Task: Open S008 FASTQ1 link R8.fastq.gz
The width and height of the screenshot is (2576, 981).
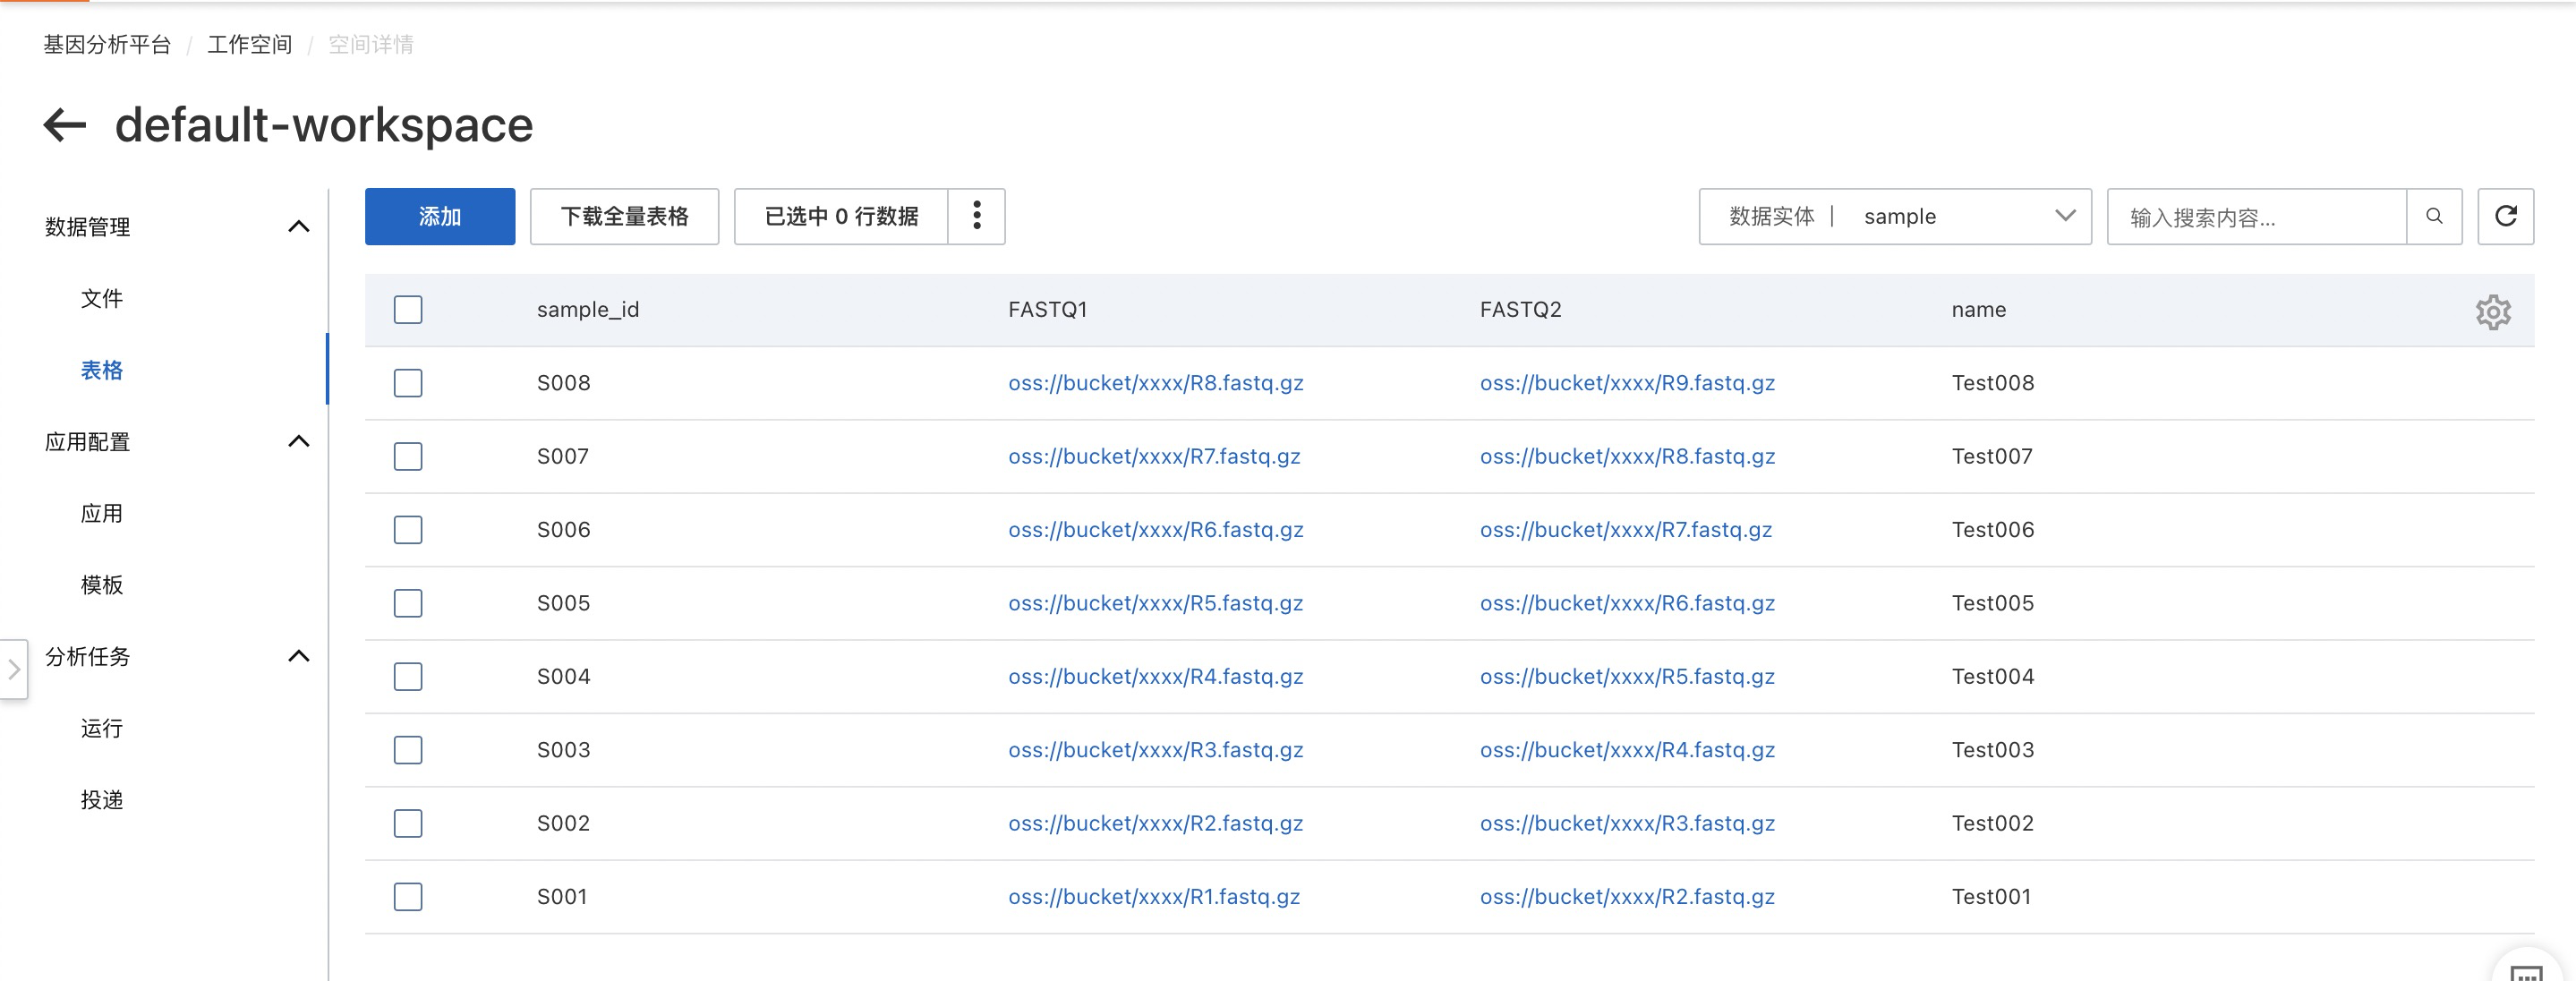Action: tap(1155, 383)
